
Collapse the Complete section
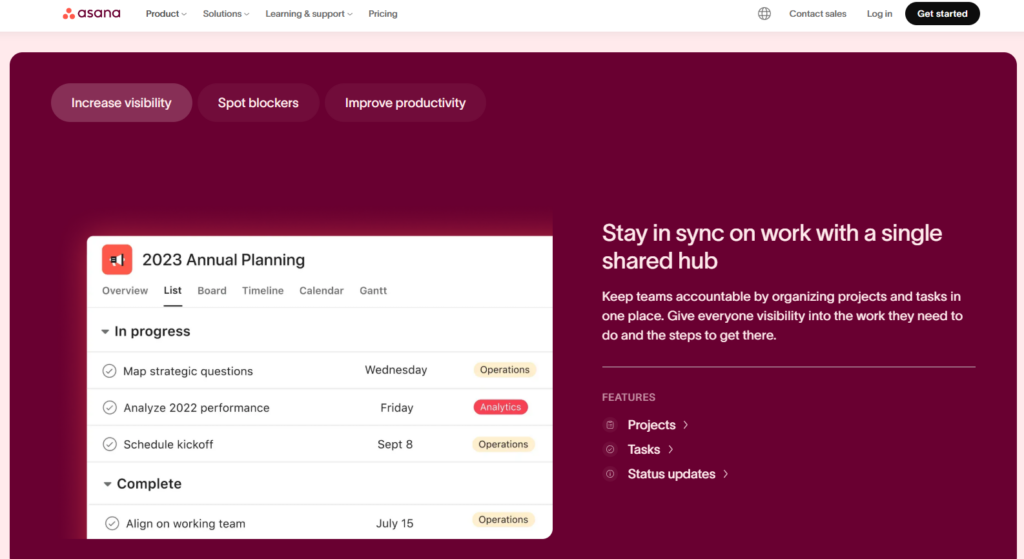[x=107, y=484]
